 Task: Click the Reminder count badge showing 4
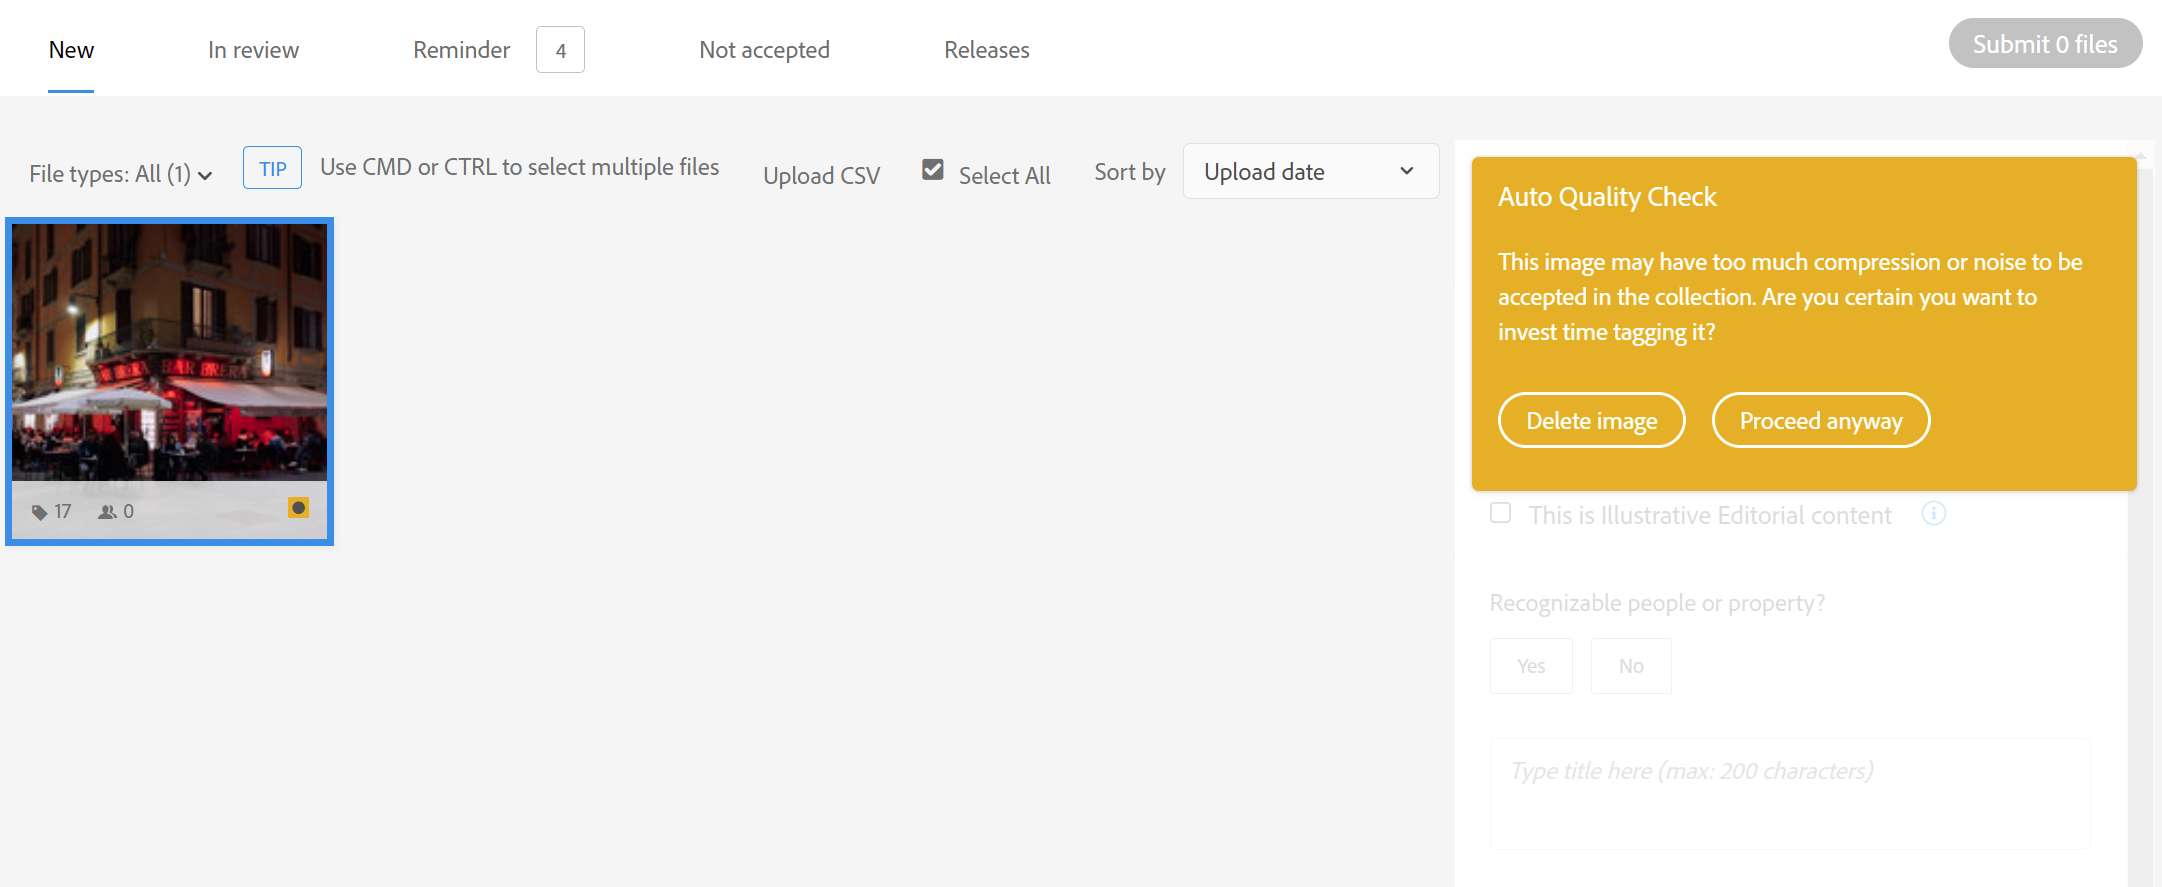point(560,50)
